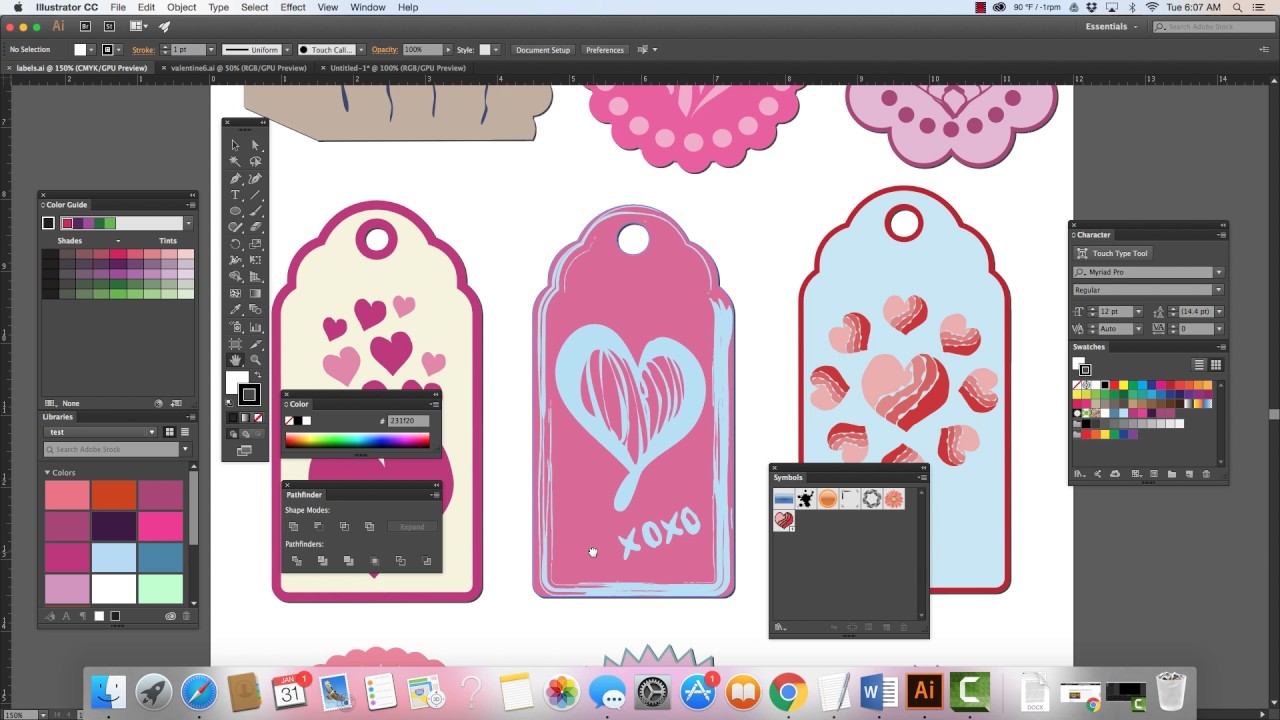Switch Swatches panel to thumbnail view
This screenshot has height=720, width=1280.
(x=1216, y=365)
